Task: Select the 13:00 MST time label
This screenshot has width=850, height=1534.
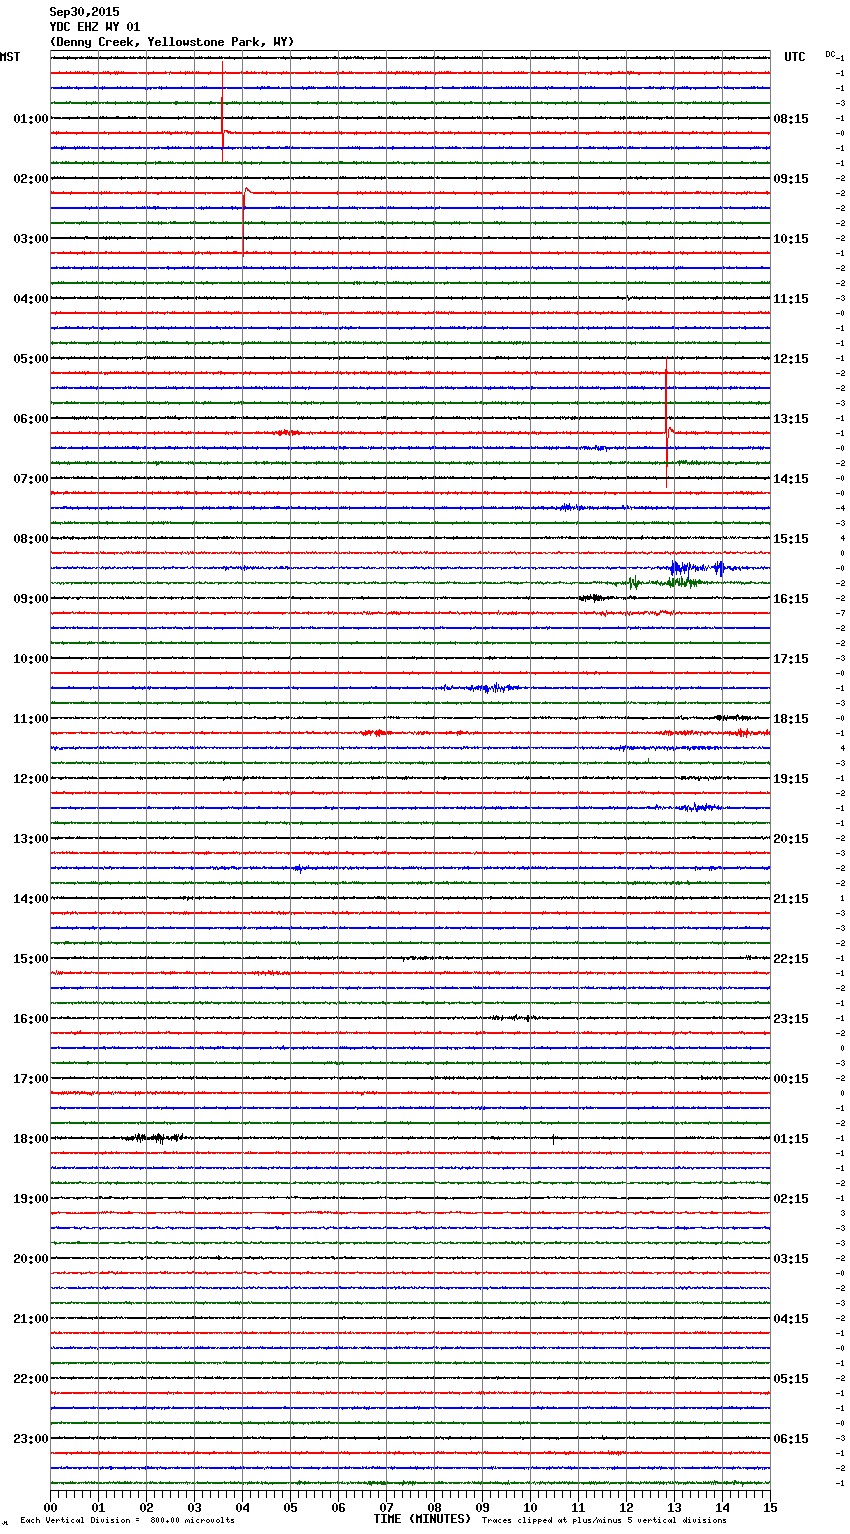Action: click(x=31, y=839)
